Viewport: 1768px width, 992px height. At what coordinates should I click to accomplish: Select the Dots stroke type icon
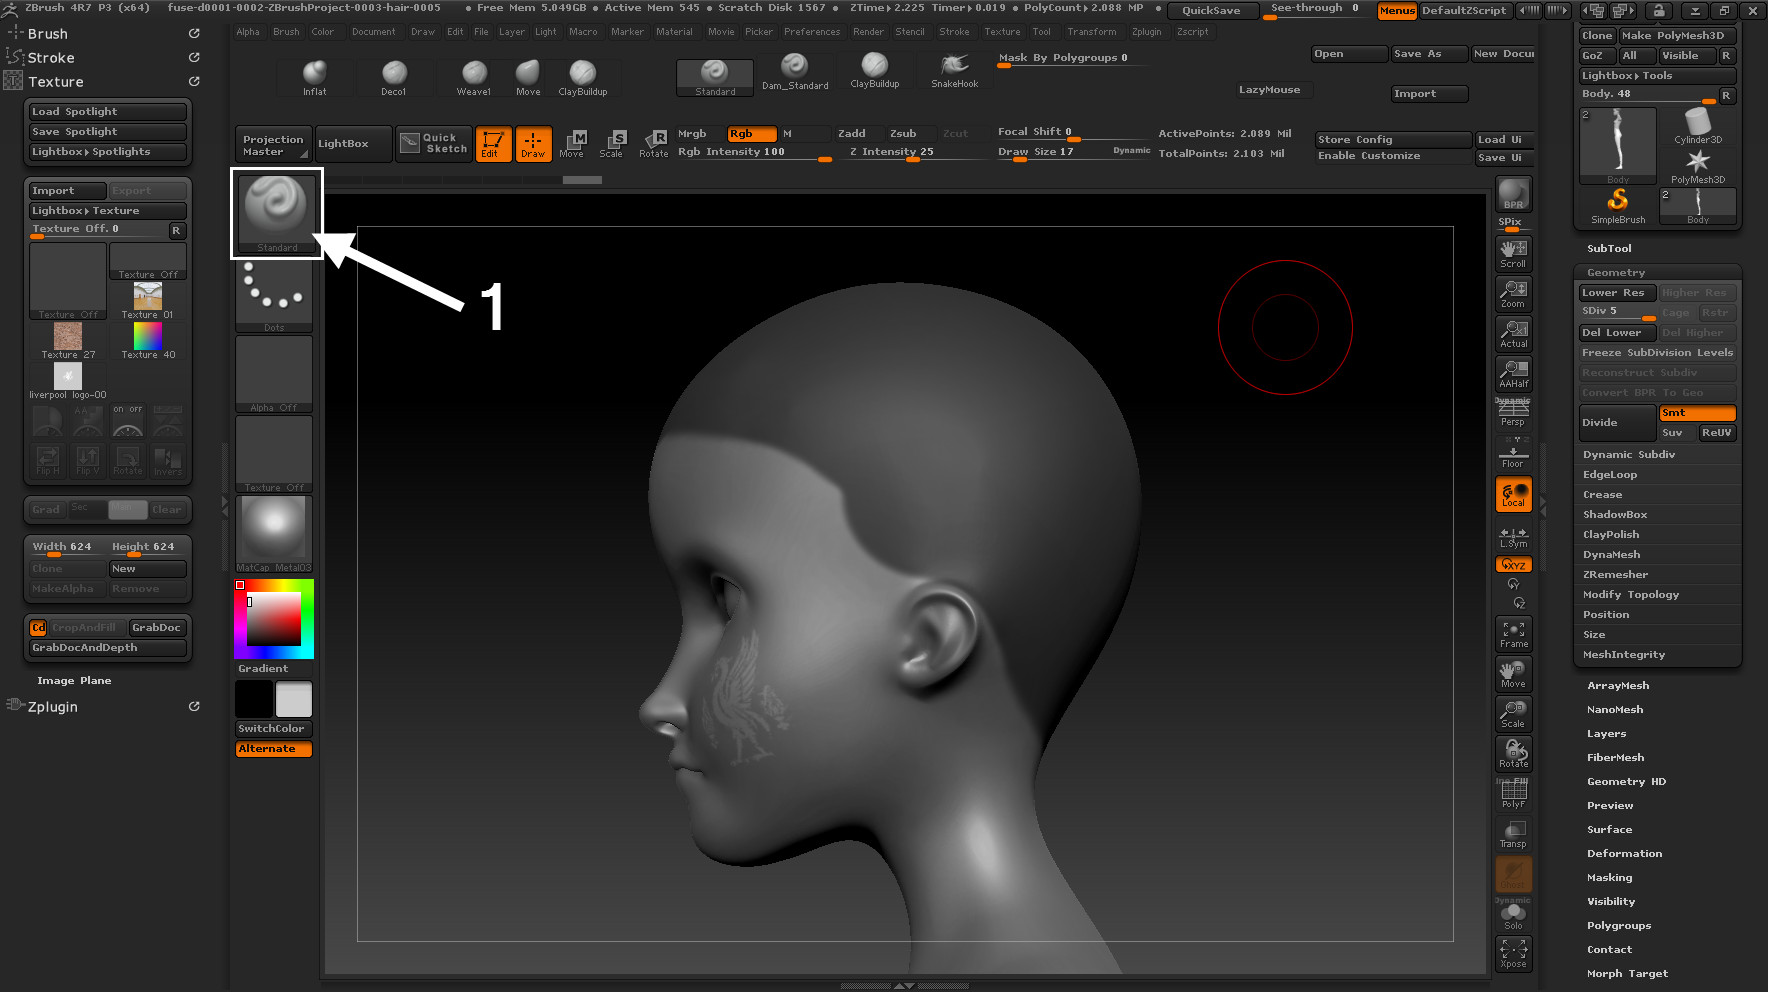point(274,295)
